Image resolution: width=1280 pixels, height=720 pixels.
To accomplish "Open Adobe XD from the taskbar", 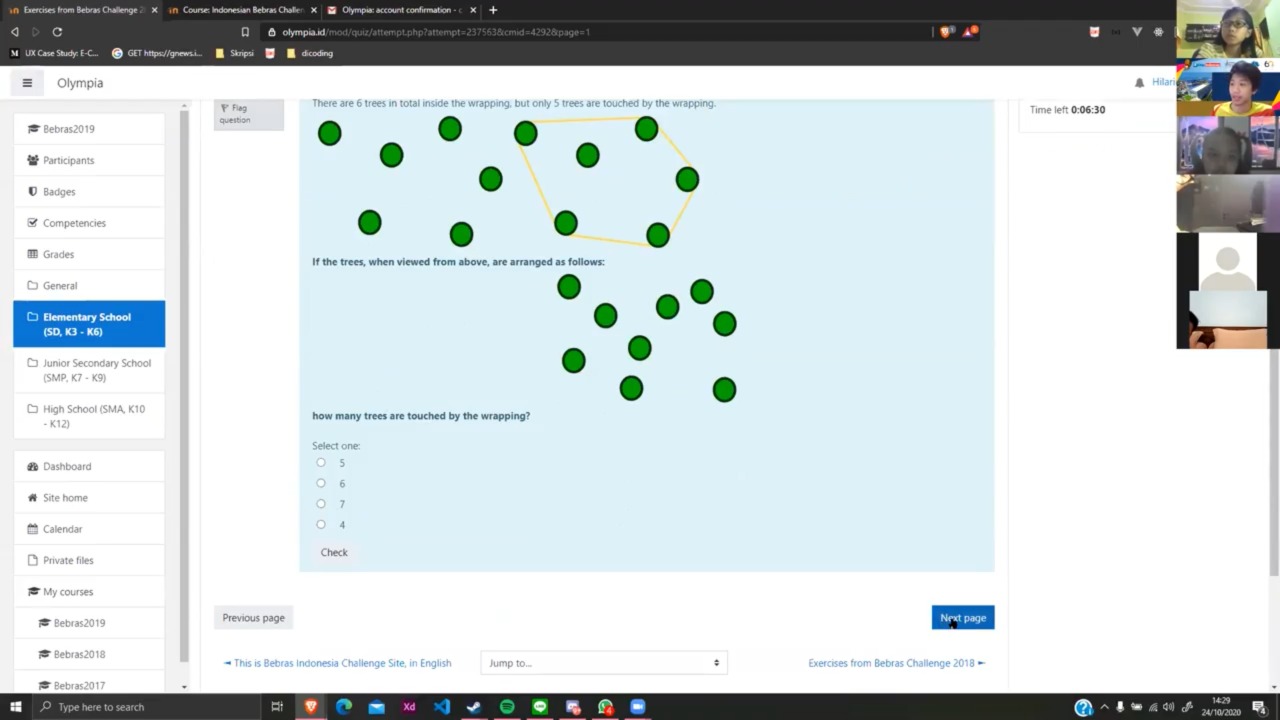I will click(409, 707).
